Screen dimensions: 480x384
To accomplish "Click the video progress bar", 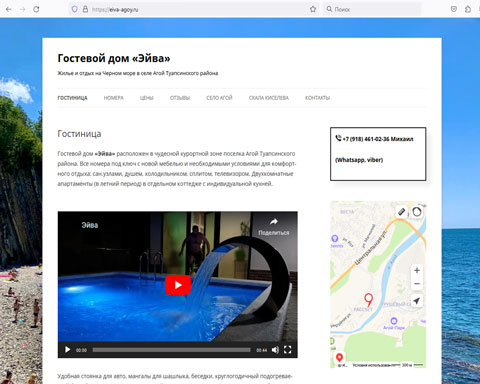I will 172,350.
